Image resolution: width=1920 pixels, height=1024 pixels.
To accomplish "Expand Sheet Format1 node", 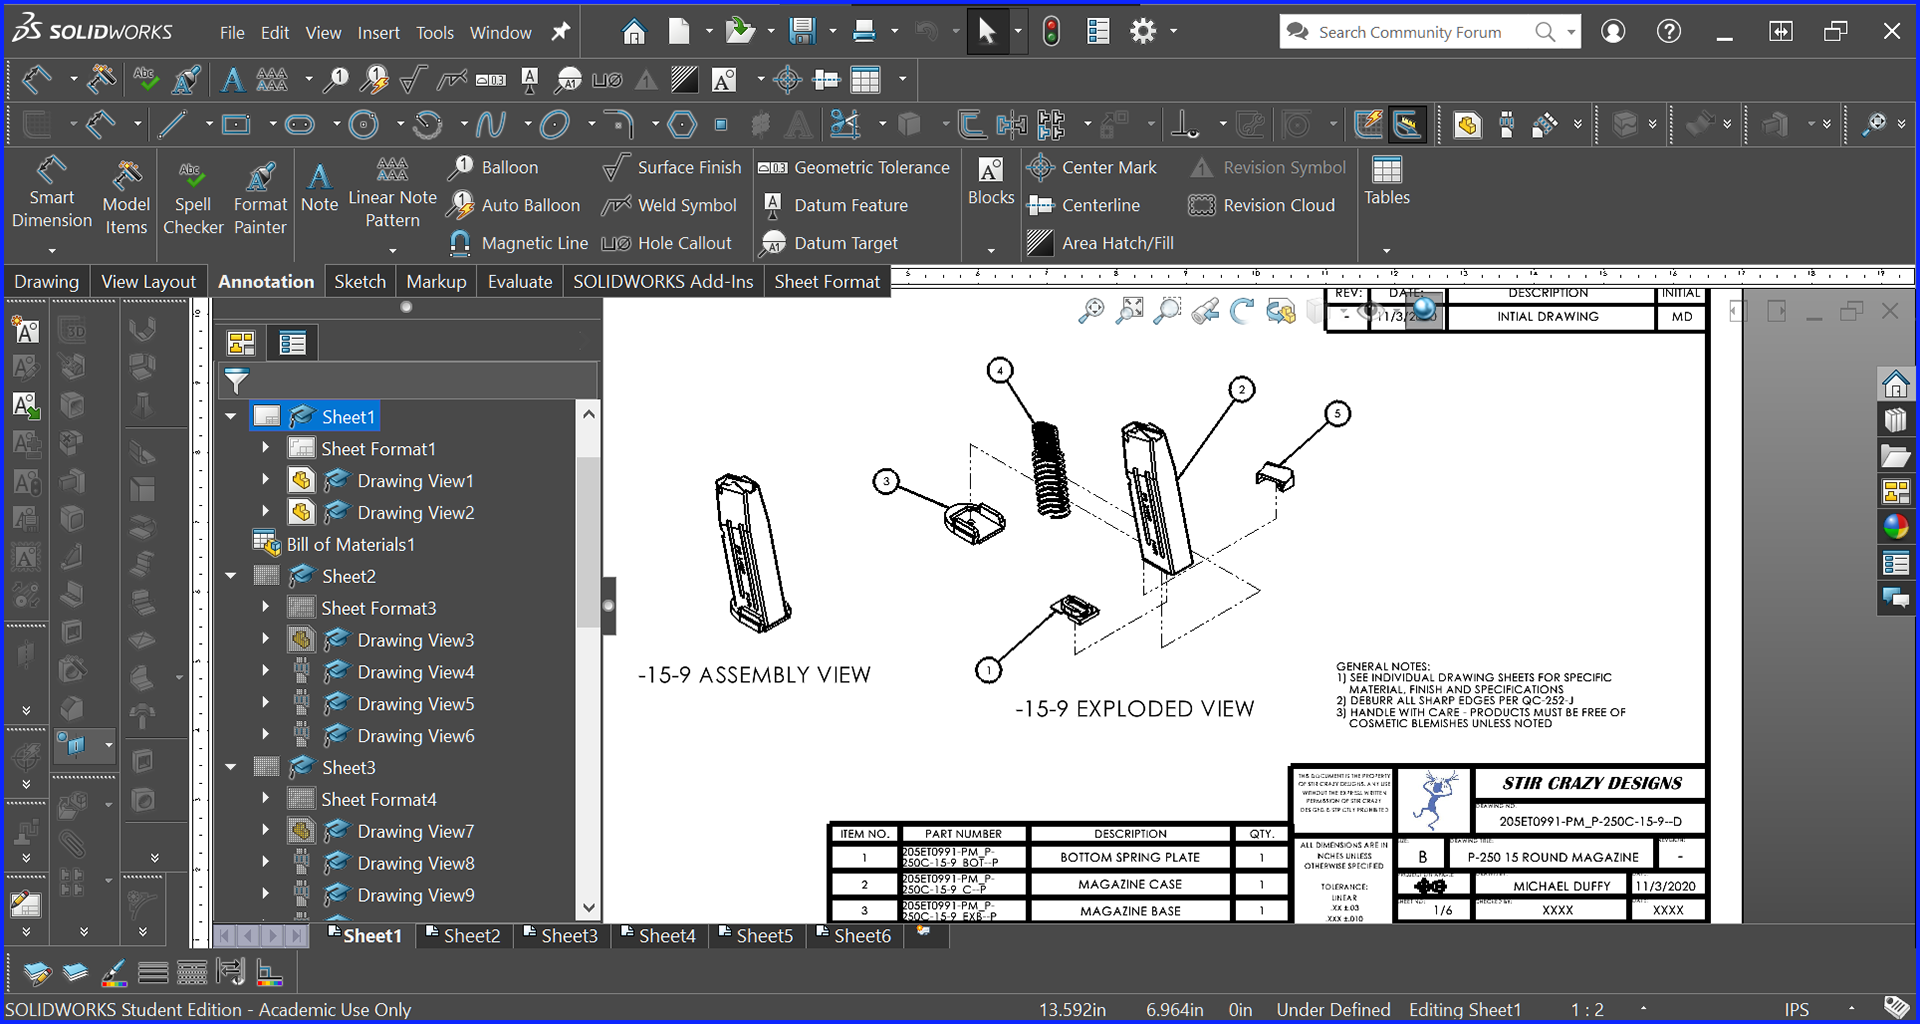I will (x=265, y=448).
